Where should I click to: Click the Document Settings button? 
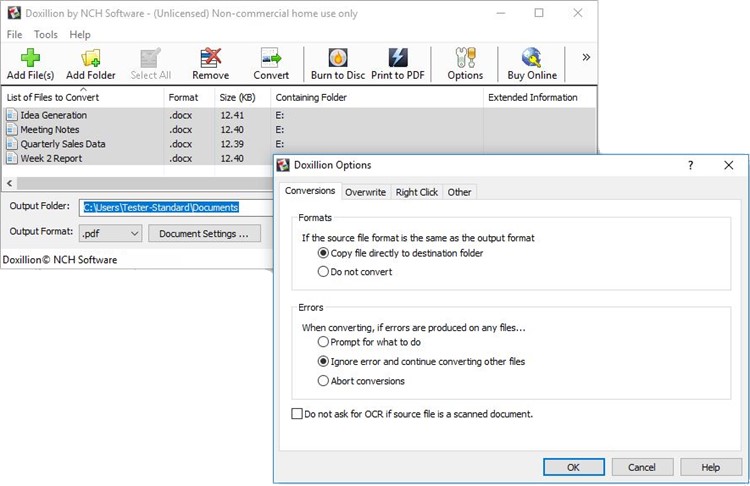(204, 233)
